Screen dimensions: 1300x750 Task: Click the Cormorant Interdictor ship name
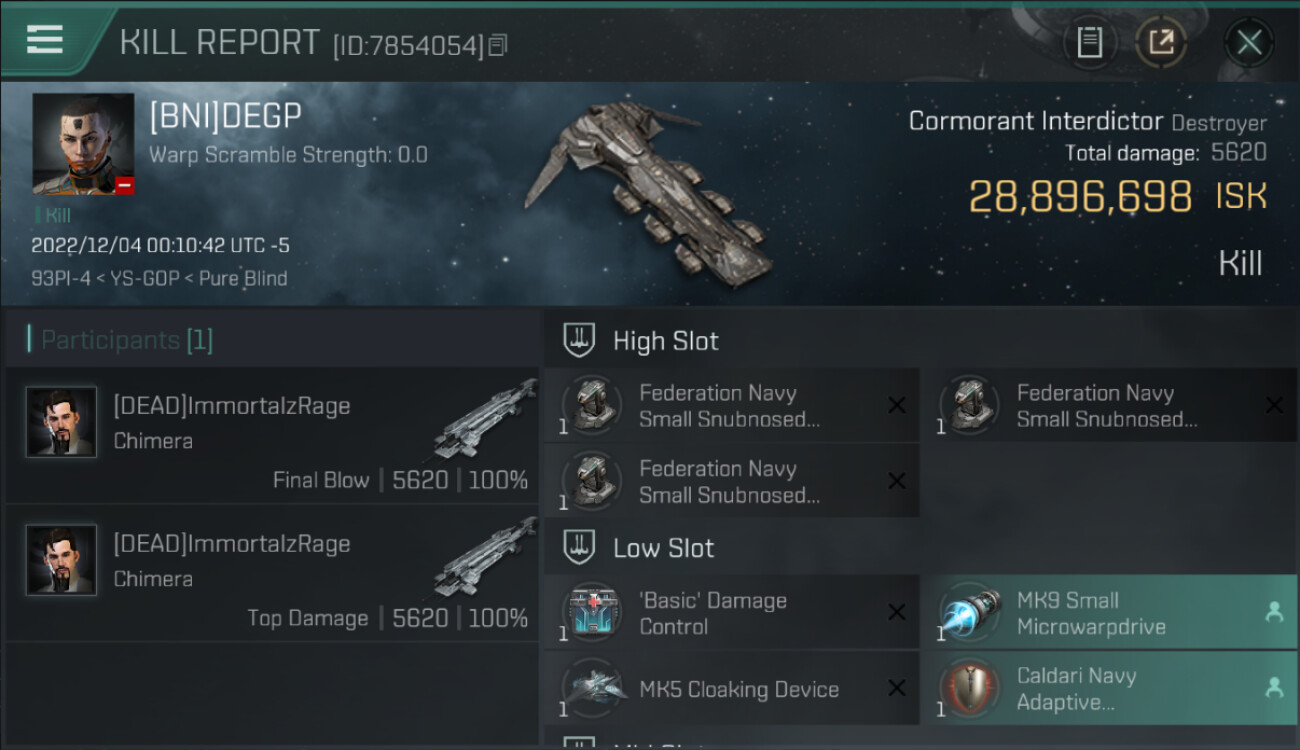coord(1036,121)
